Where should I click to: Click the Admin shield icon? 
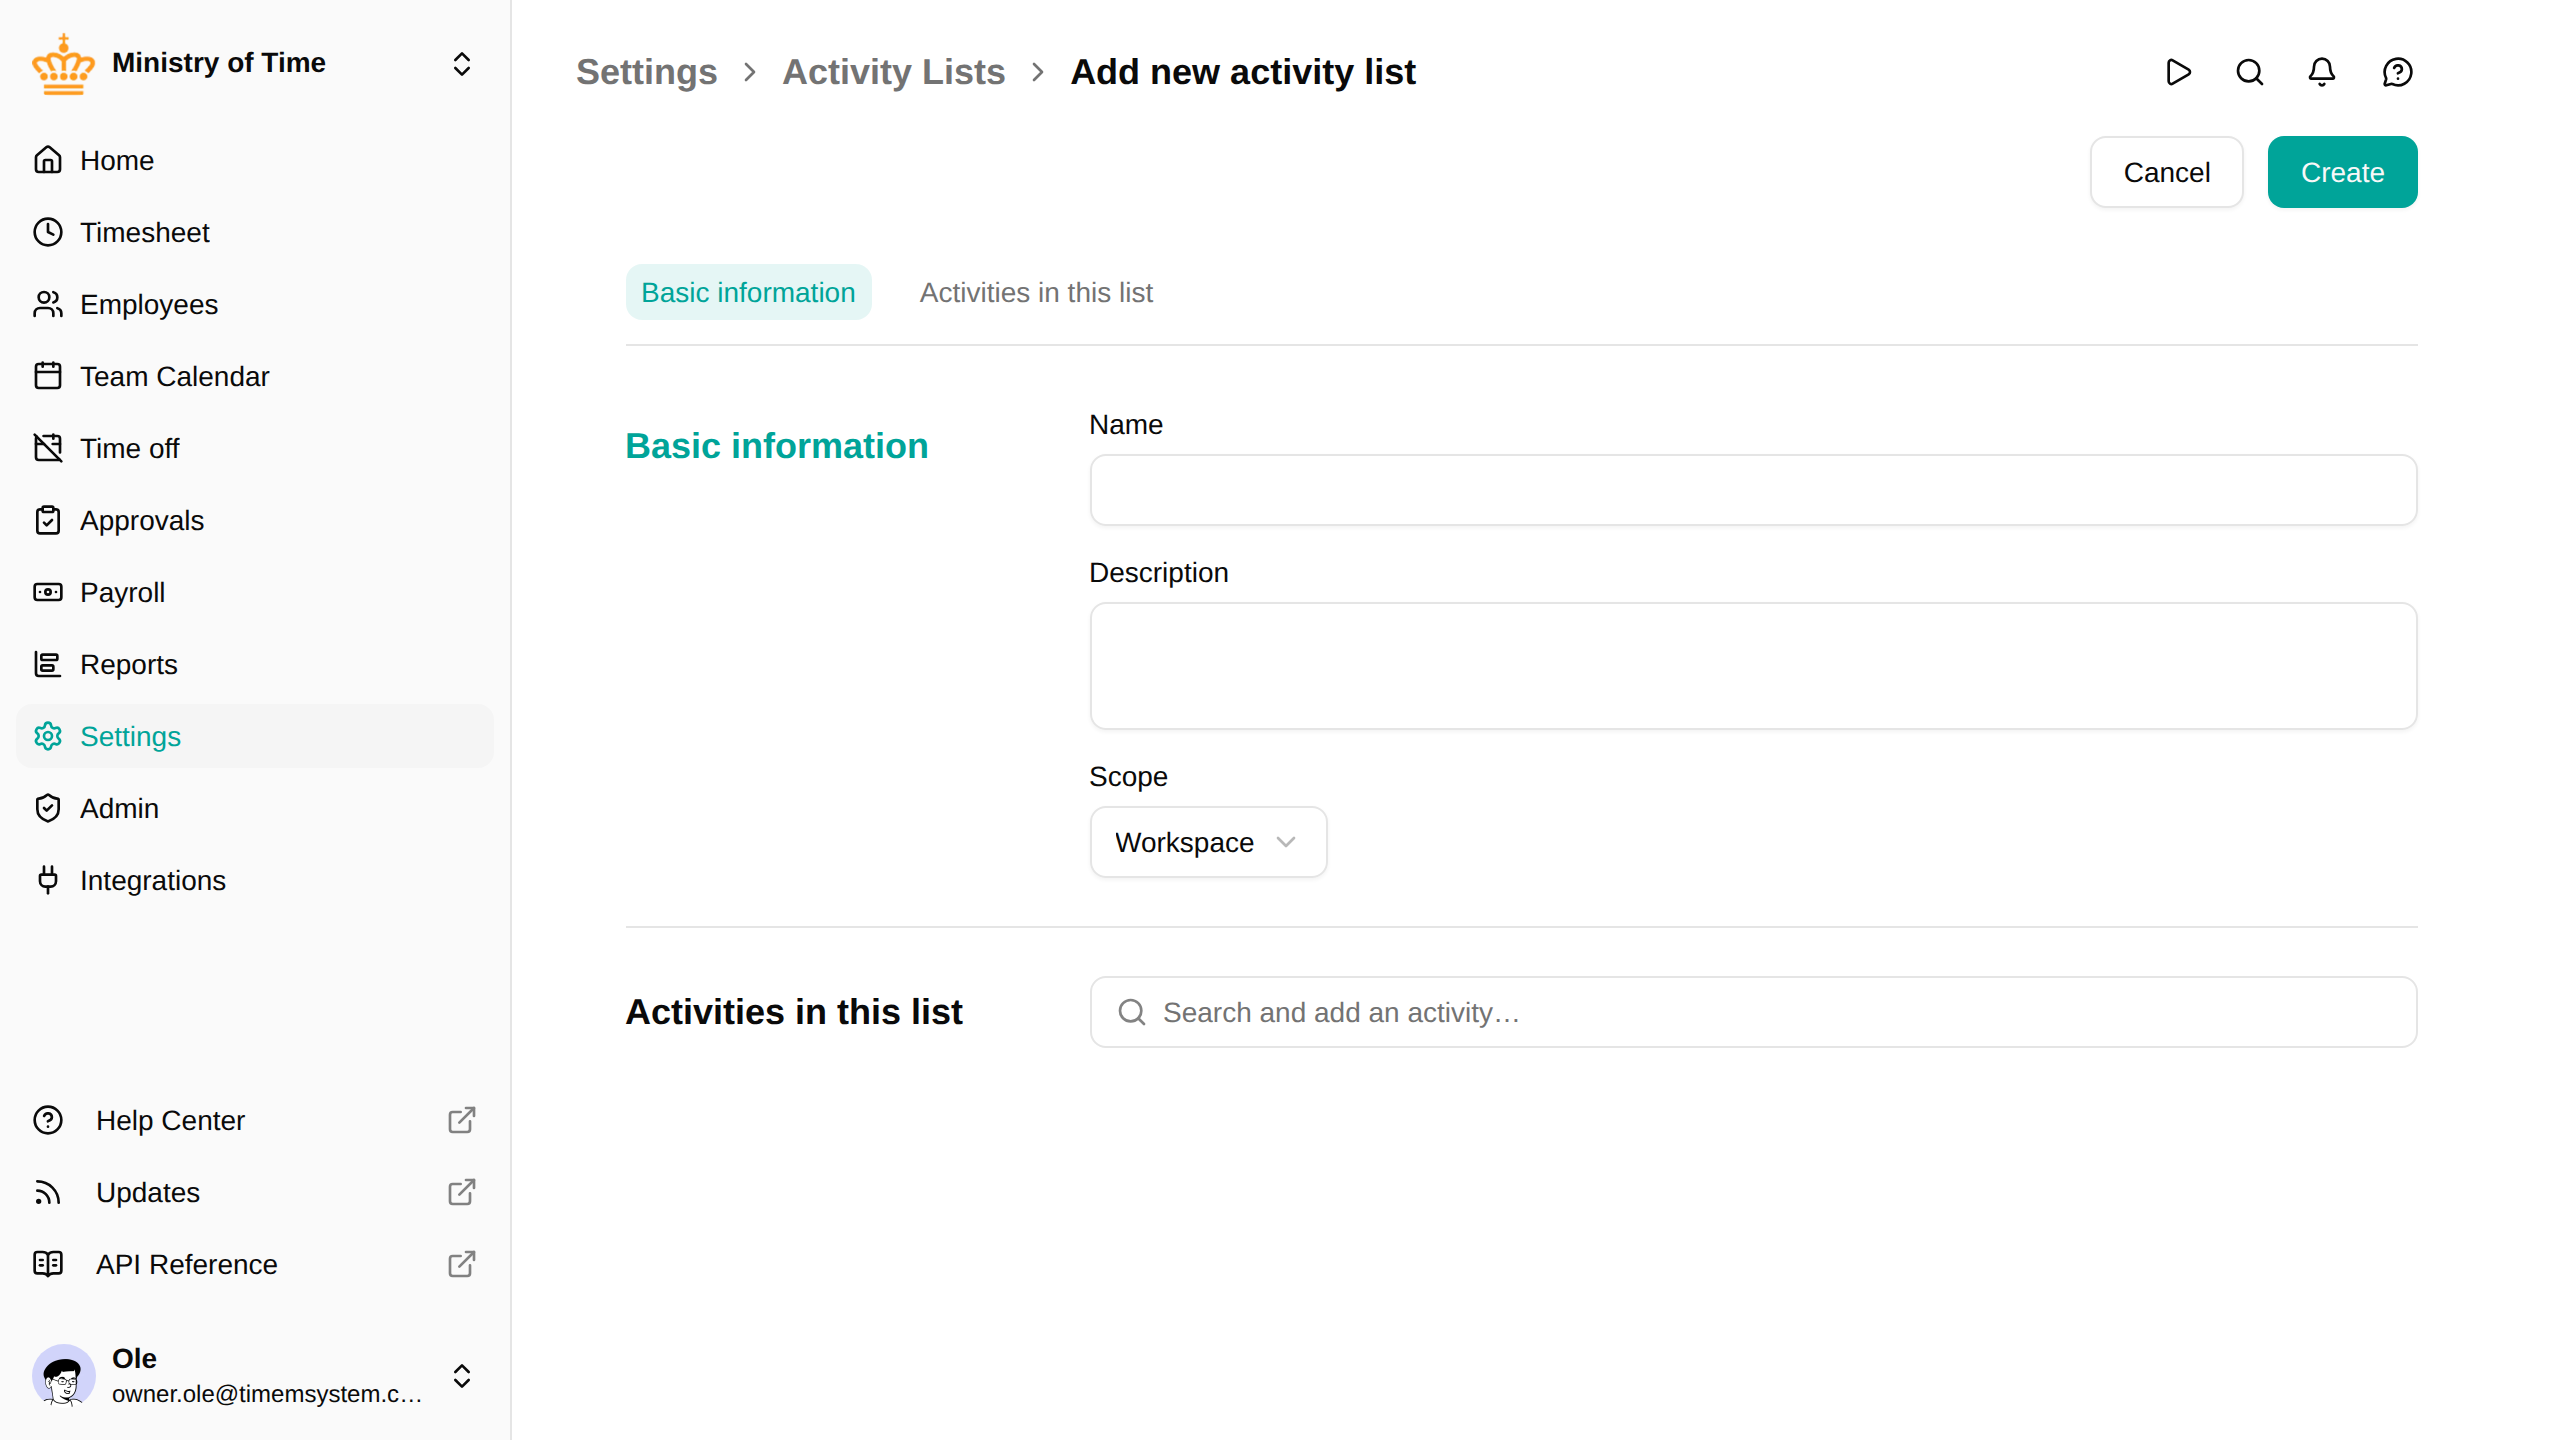48,808
